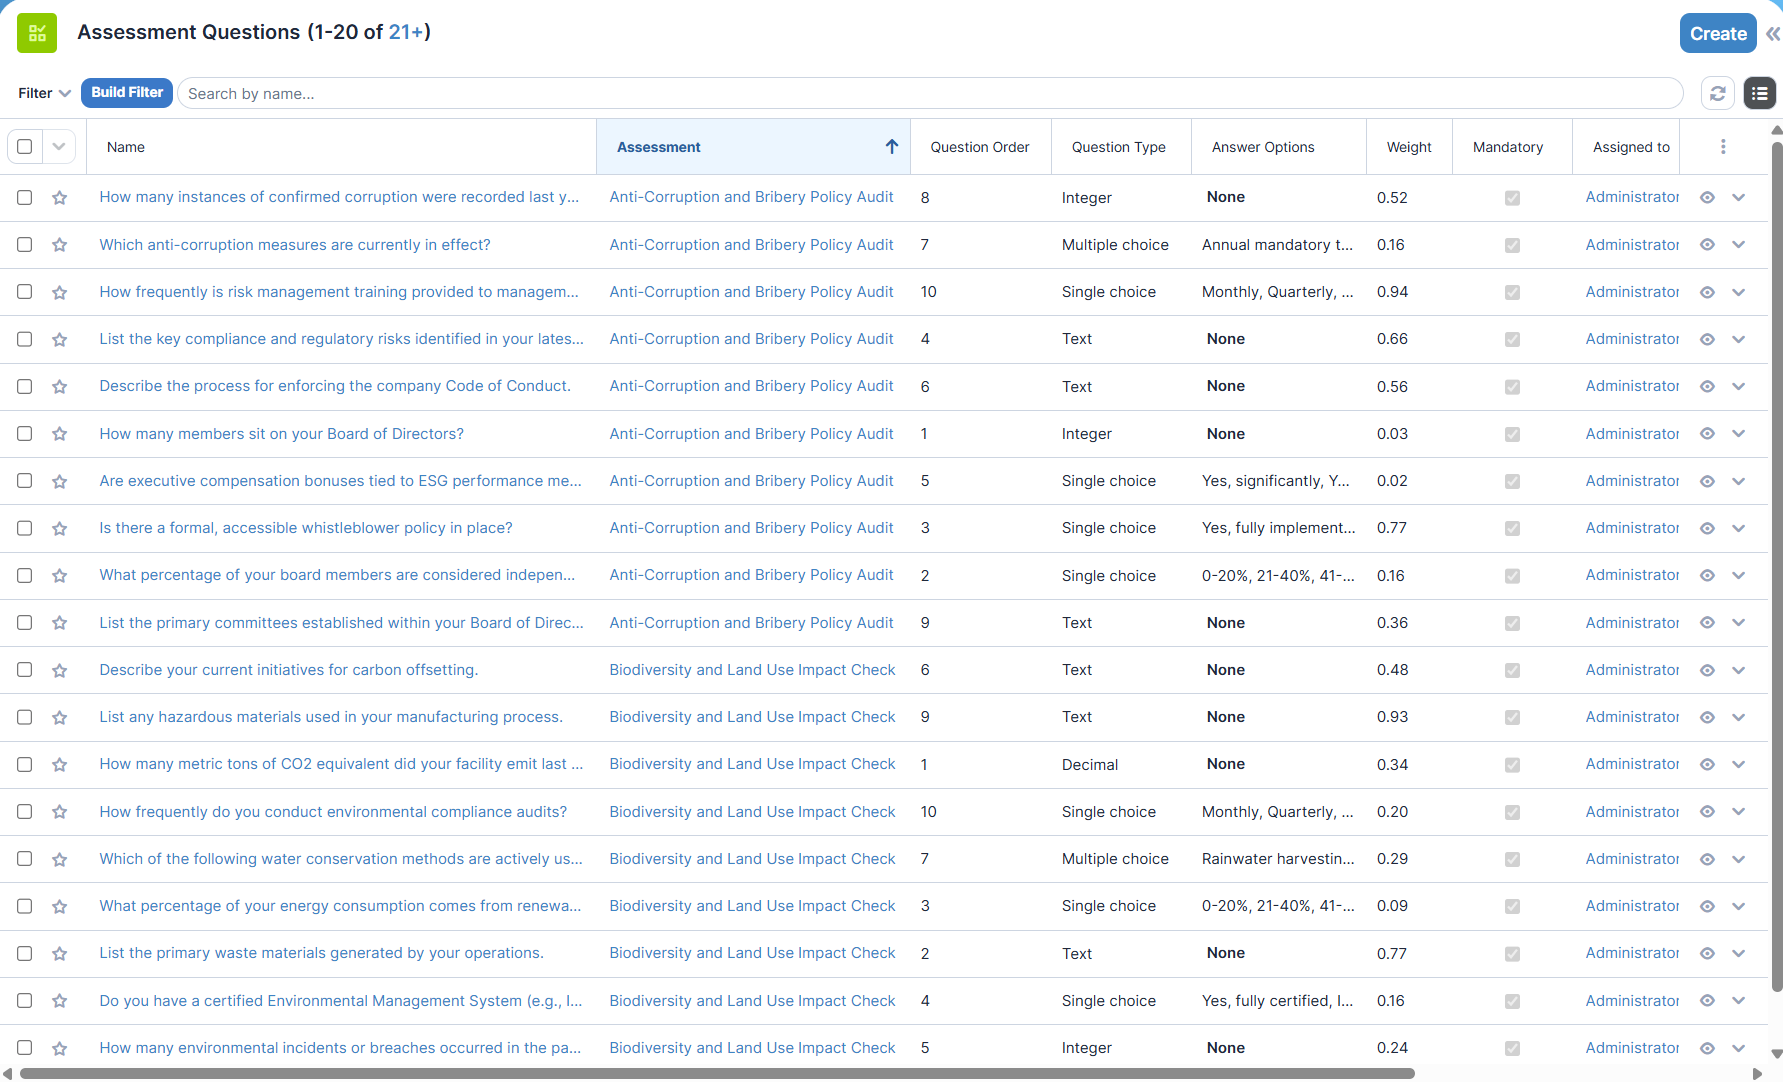1783x1082 pixels.
Task: Favorite the 'Do you have a certified Environmental' row
Action: coord(60,1001)
